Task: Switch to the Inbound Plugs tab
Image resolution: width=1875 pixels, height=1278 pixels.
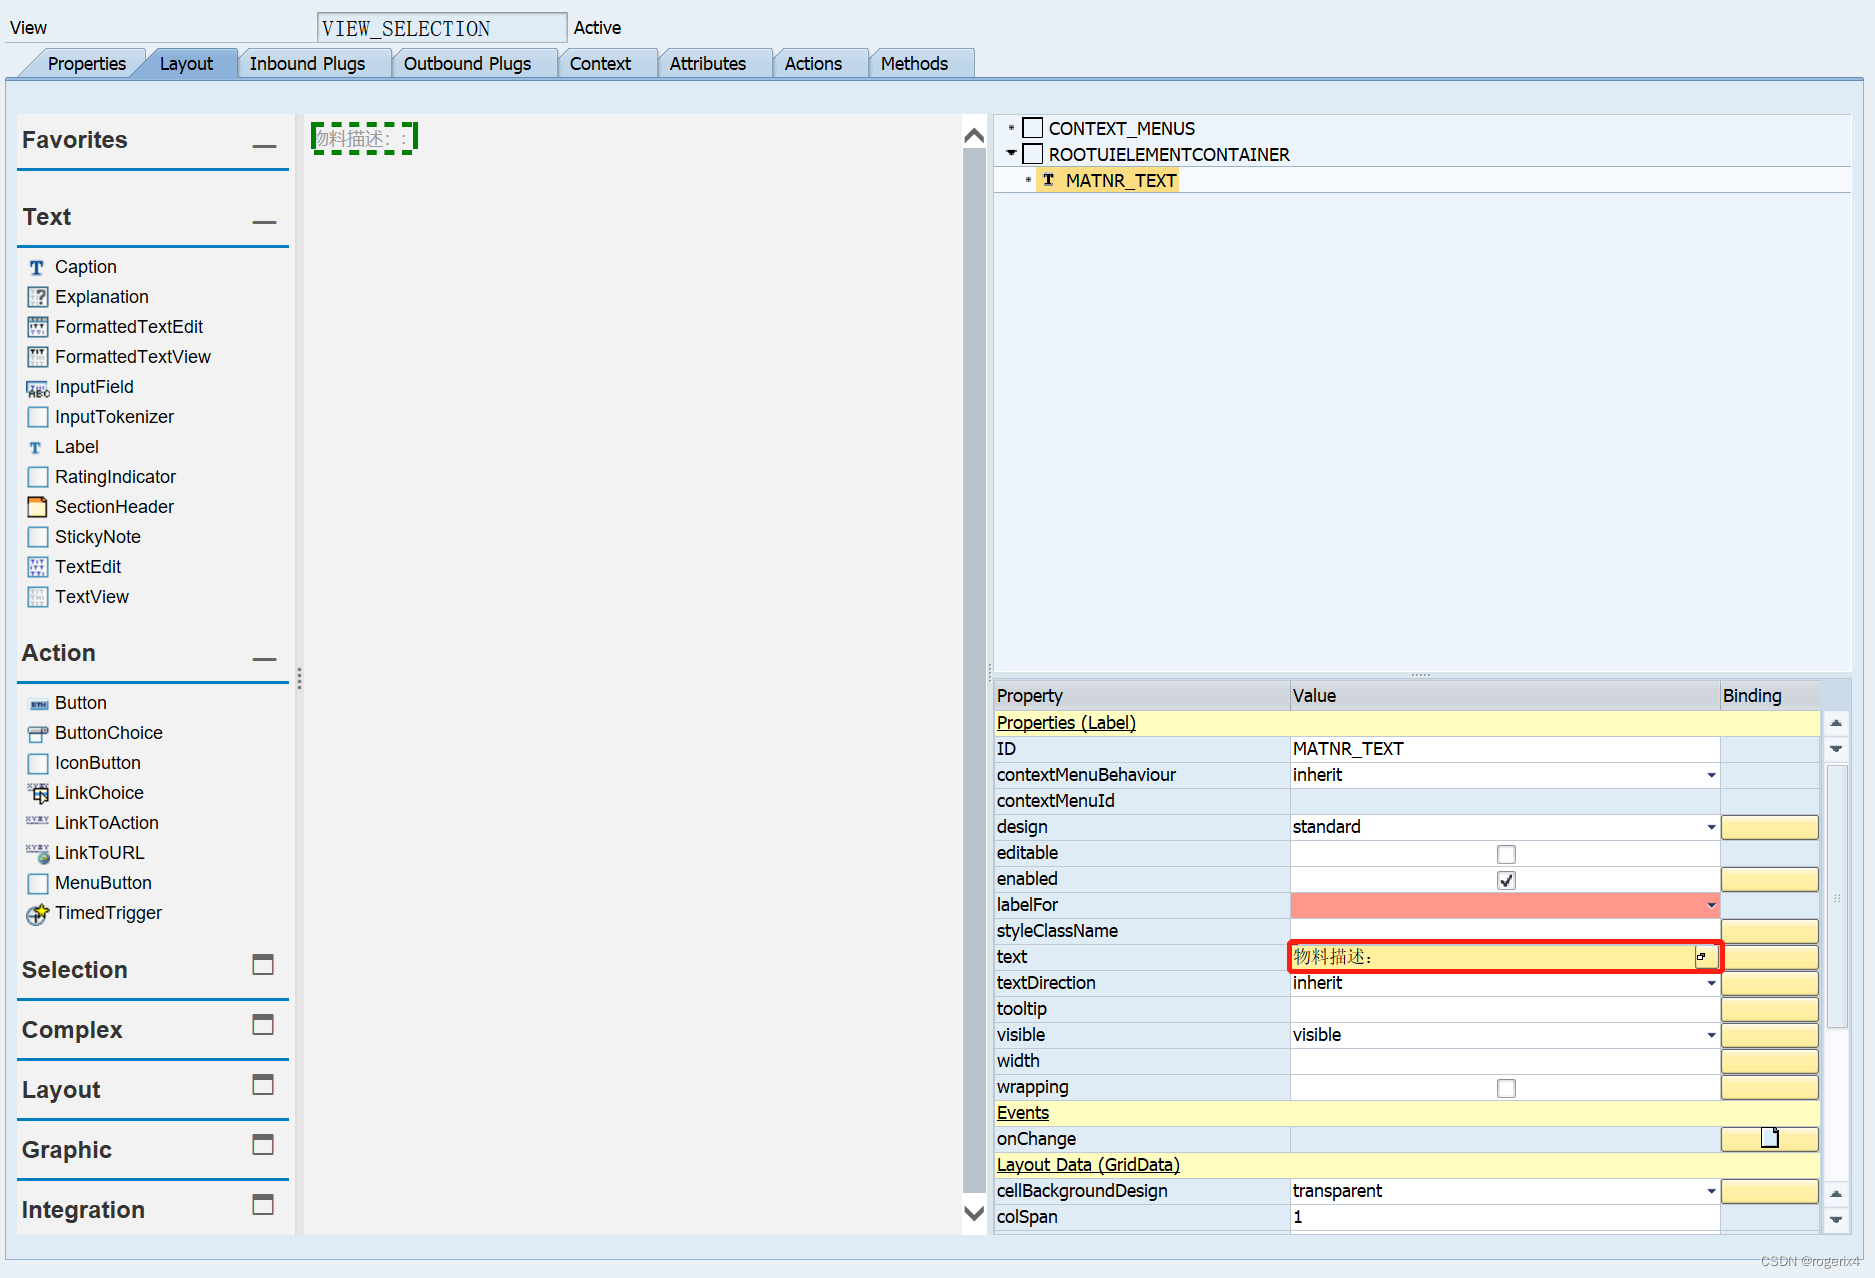Action: point(307,64)
